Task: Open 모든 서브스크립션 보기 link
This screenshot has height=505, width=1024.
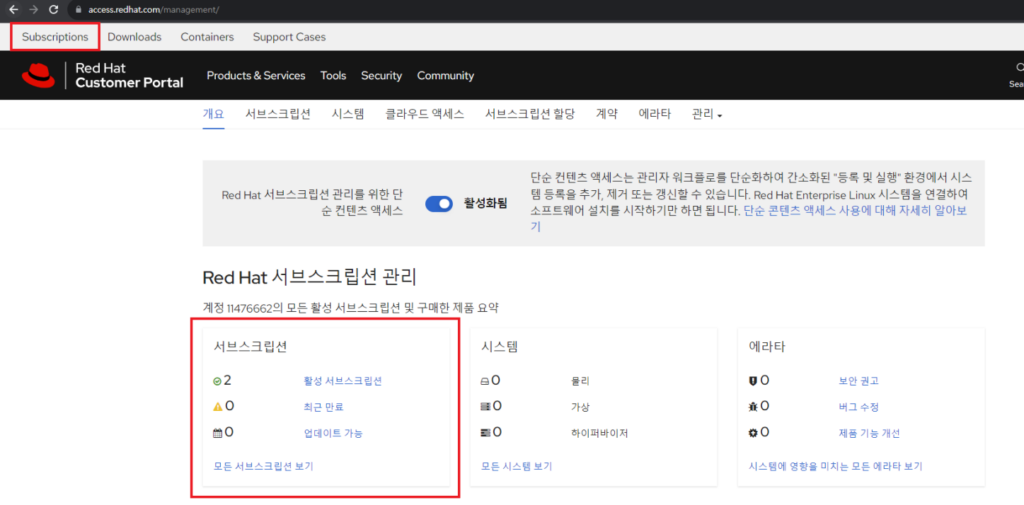Action: (263, 466)
